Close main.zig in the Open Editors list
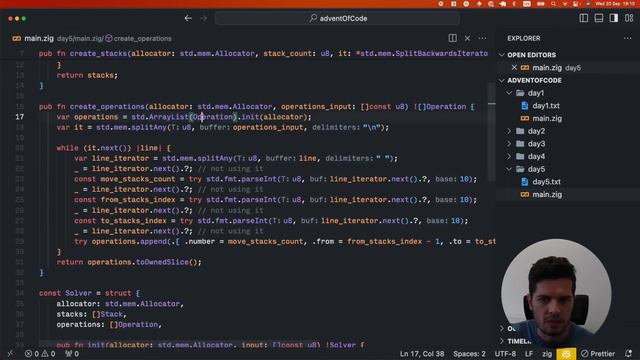This screenshot has width=640, height=360. point(514,67)
